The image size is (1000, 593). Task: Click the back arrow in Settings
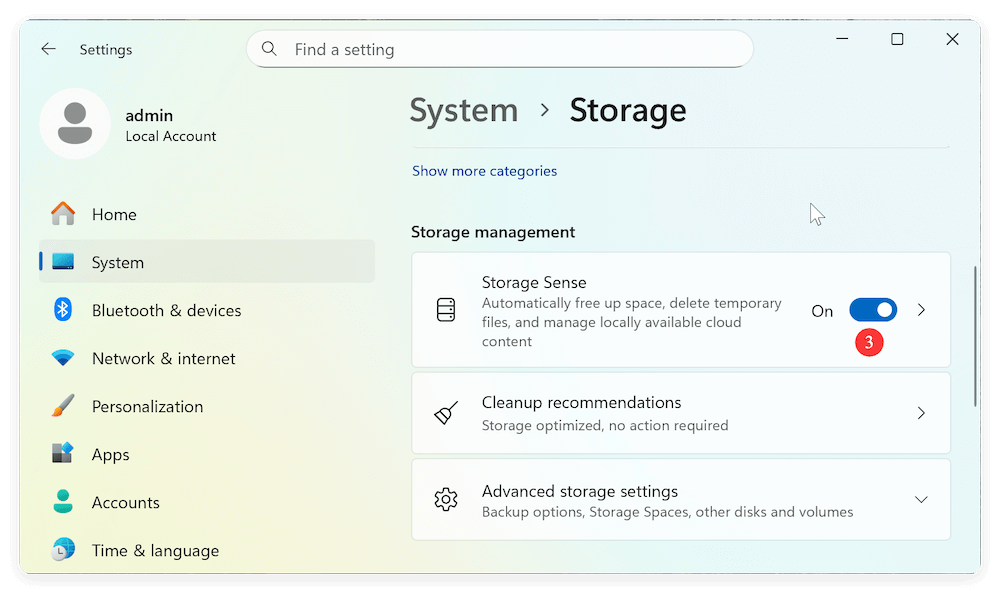(48, 49)
